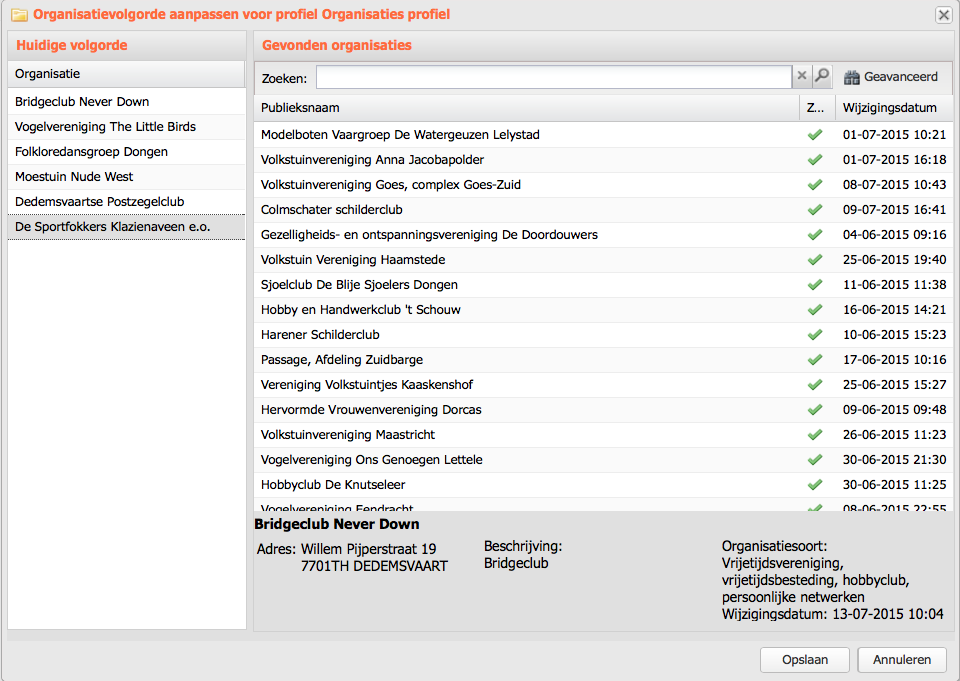The width and height of the screenshot is (960, 681).
Task: Click green checkmark in Goes-Zuid row
Action: tap(815, 185)
